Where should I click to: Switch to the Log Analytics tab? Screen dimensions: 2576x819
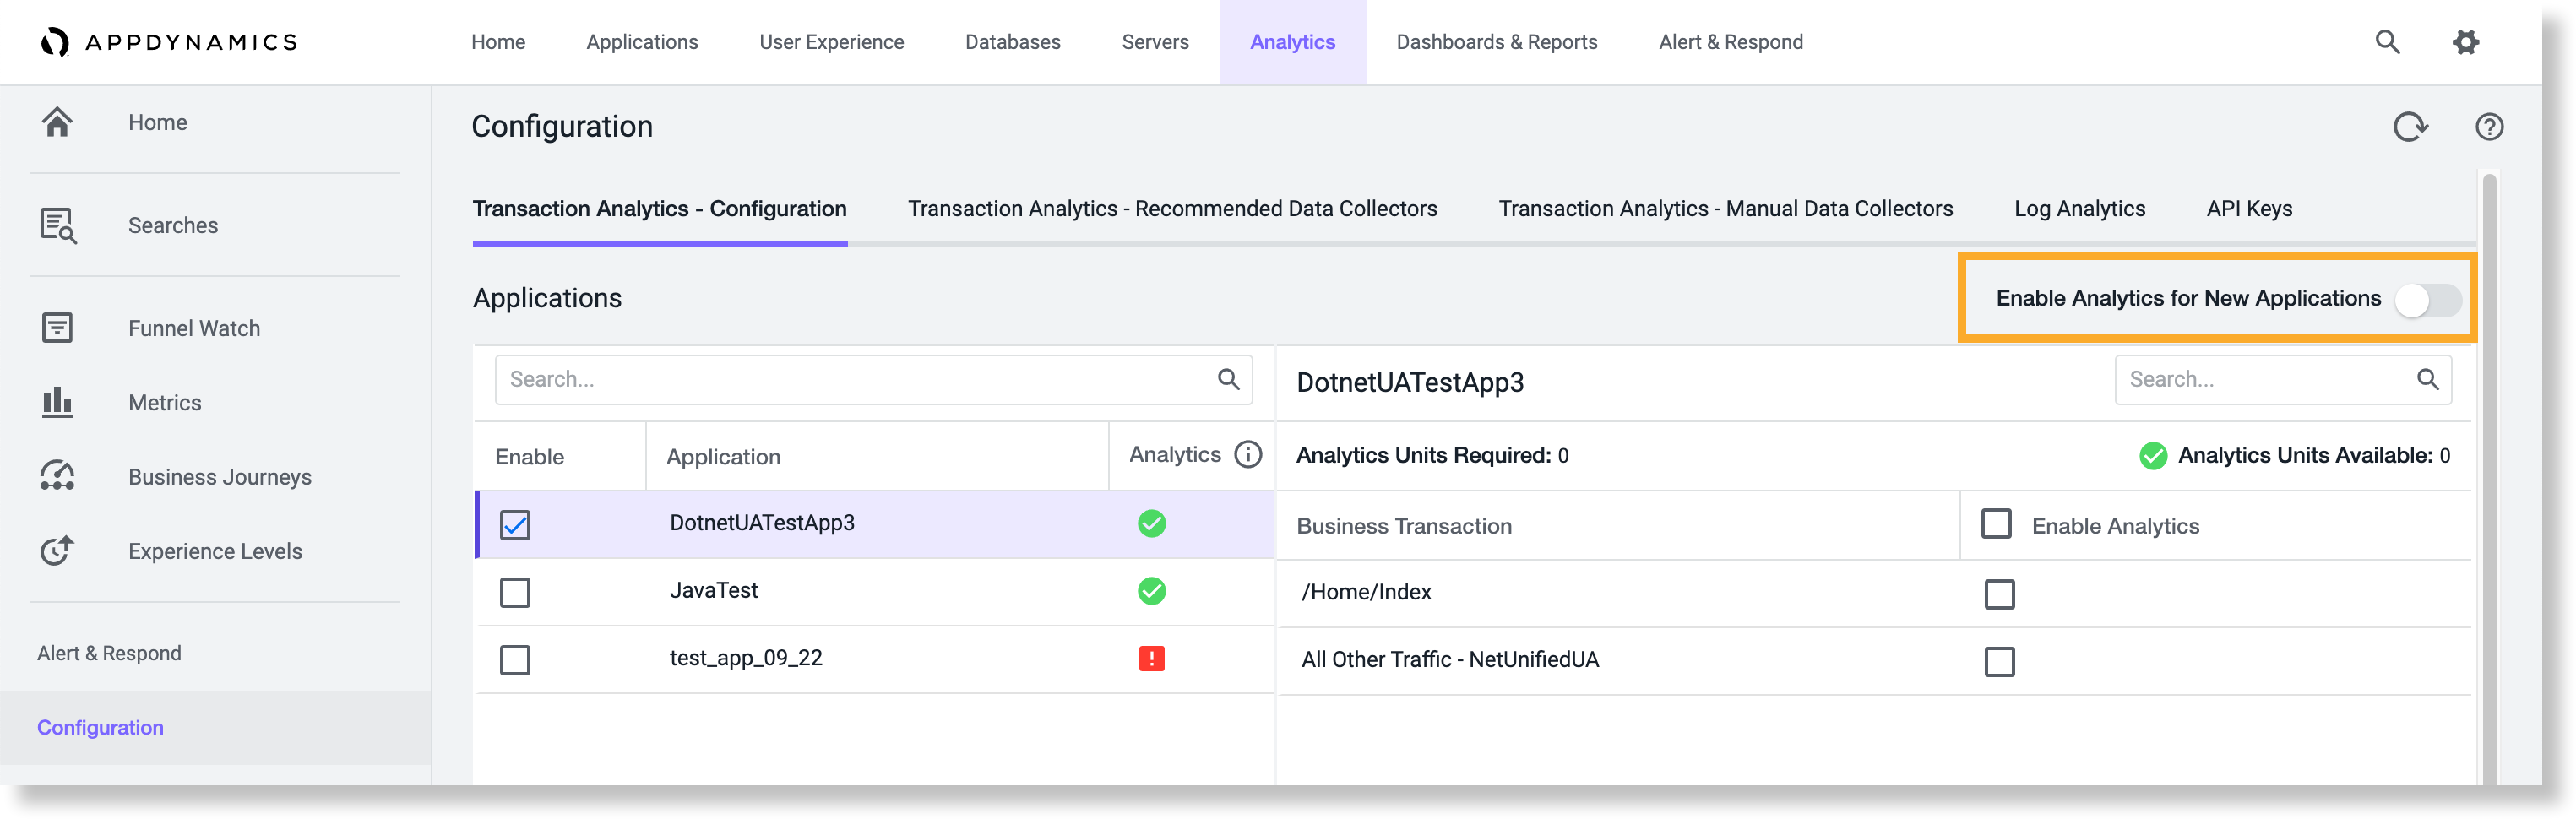2079,209
